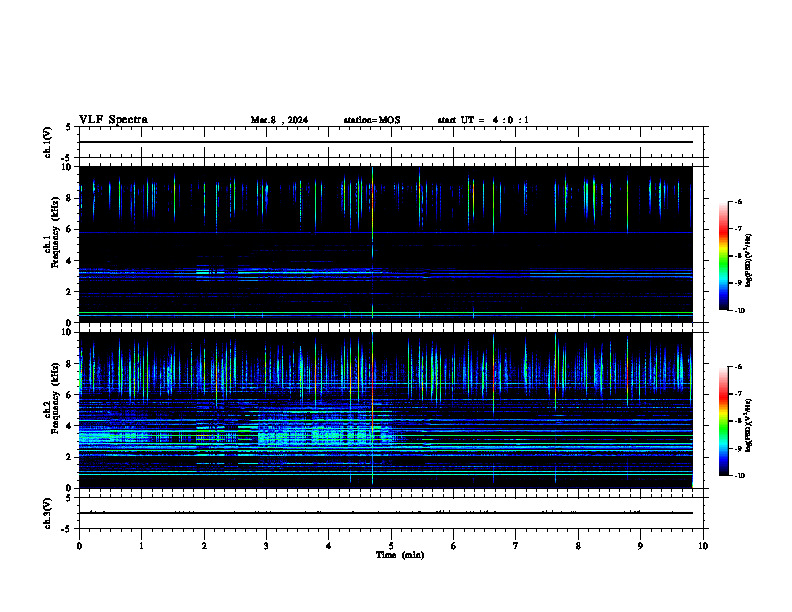
Task: Select the ch.2 "Frequency (kHz)" axis label
Action: tap(55, 398)
